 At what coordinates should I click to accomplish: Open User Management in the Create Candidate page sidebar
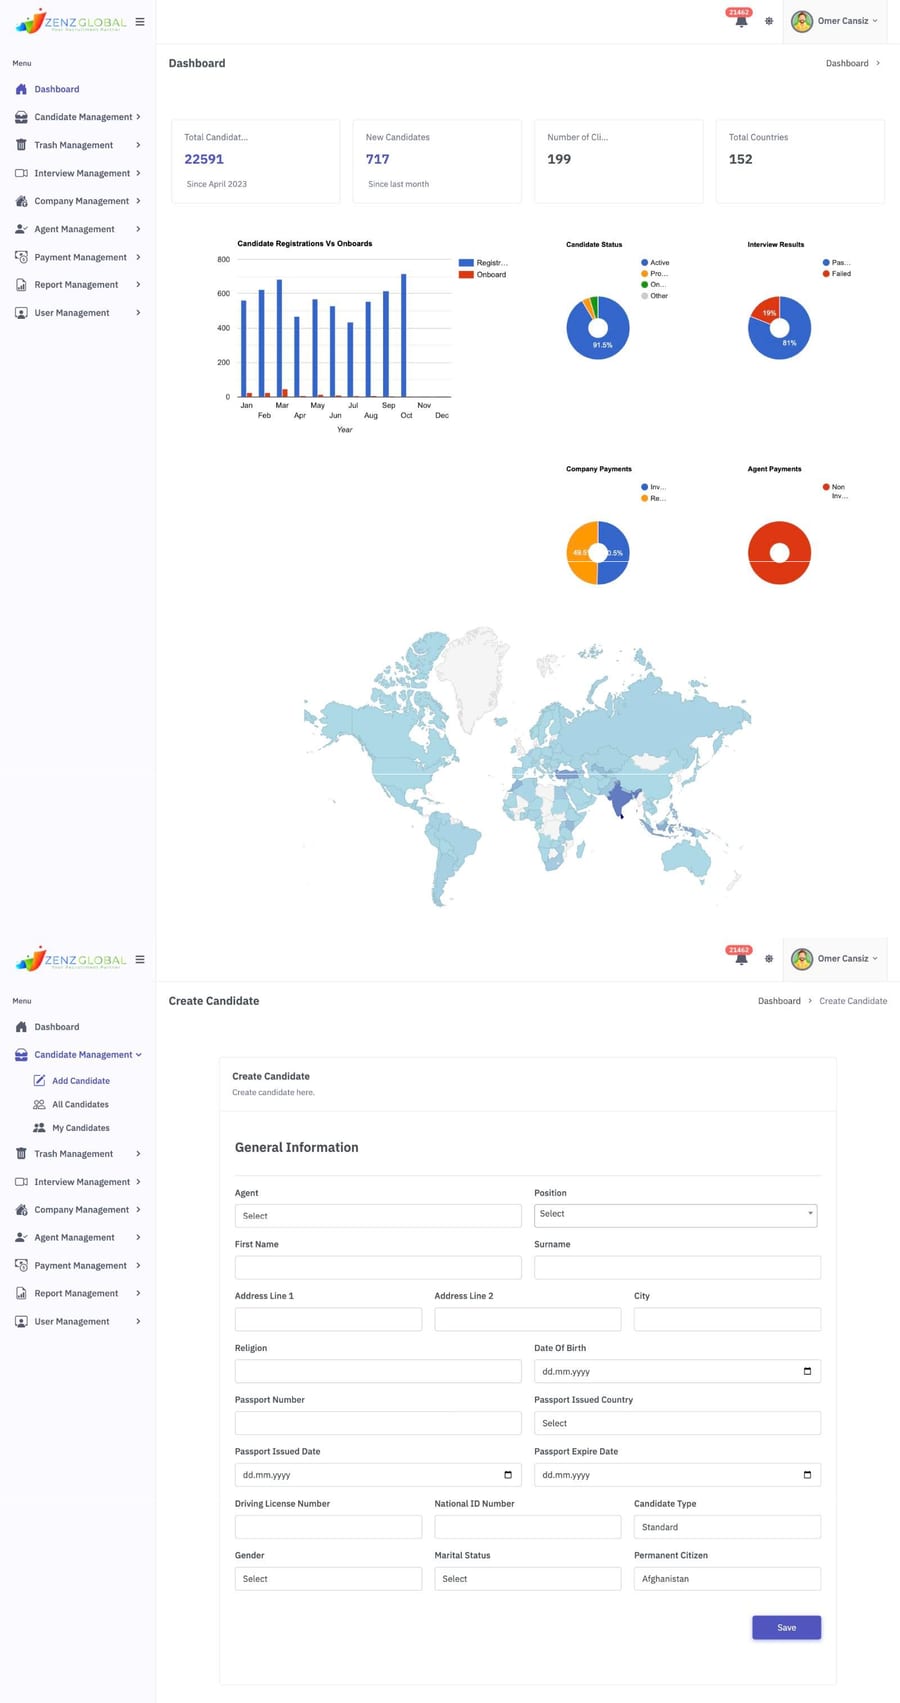[78, 1322]
